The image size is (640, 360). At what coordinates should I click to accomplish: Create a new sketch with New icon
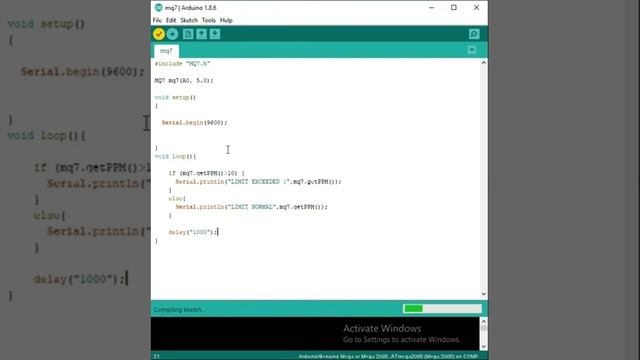pos(188,34)
